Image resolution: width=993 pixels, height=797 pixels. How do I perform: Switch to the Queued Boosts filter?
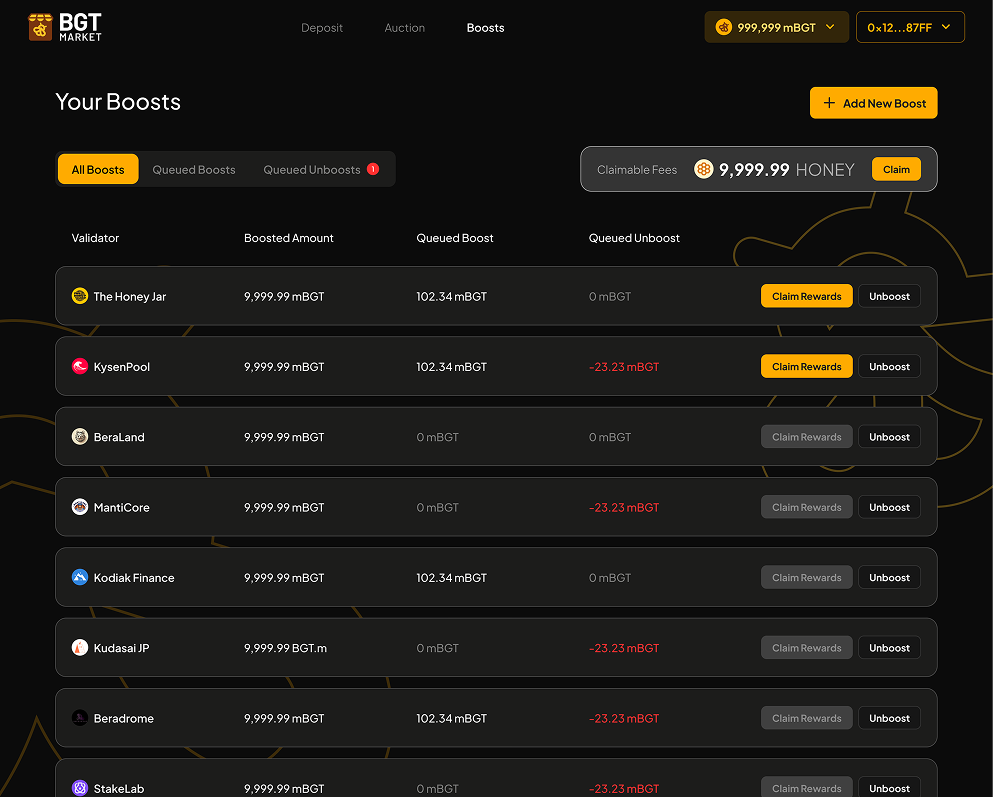coord(194,170)
